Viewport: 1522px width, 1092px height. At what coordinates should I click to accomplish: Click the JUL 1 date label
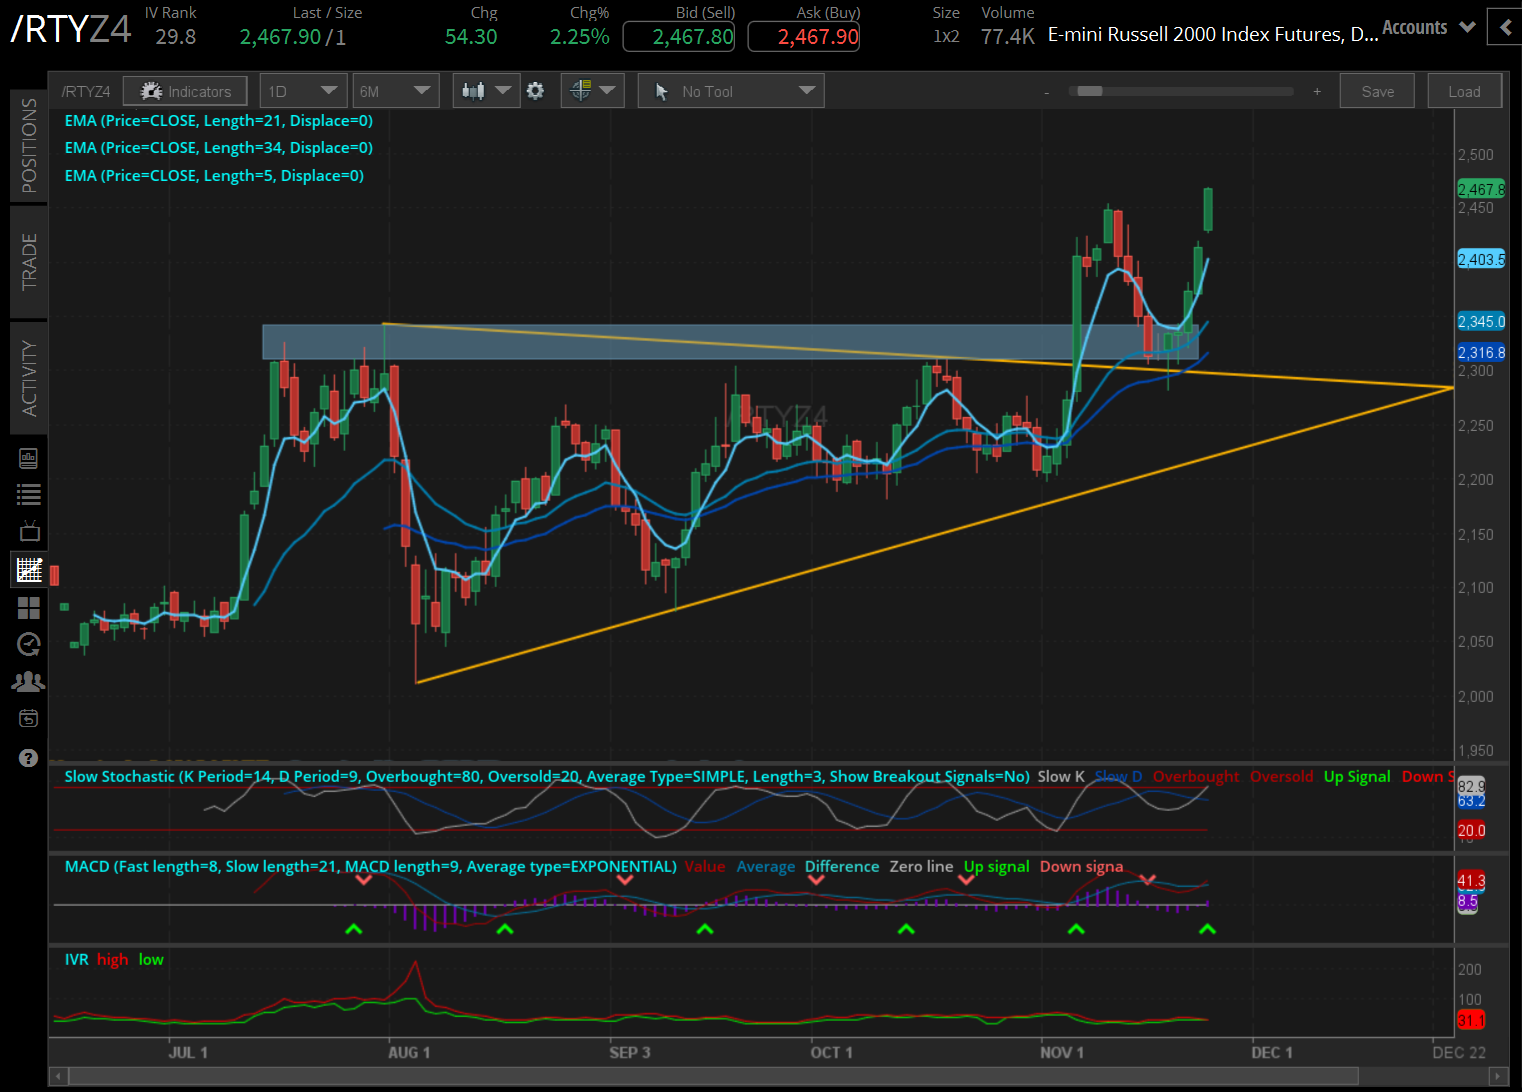coord(188,1052)
